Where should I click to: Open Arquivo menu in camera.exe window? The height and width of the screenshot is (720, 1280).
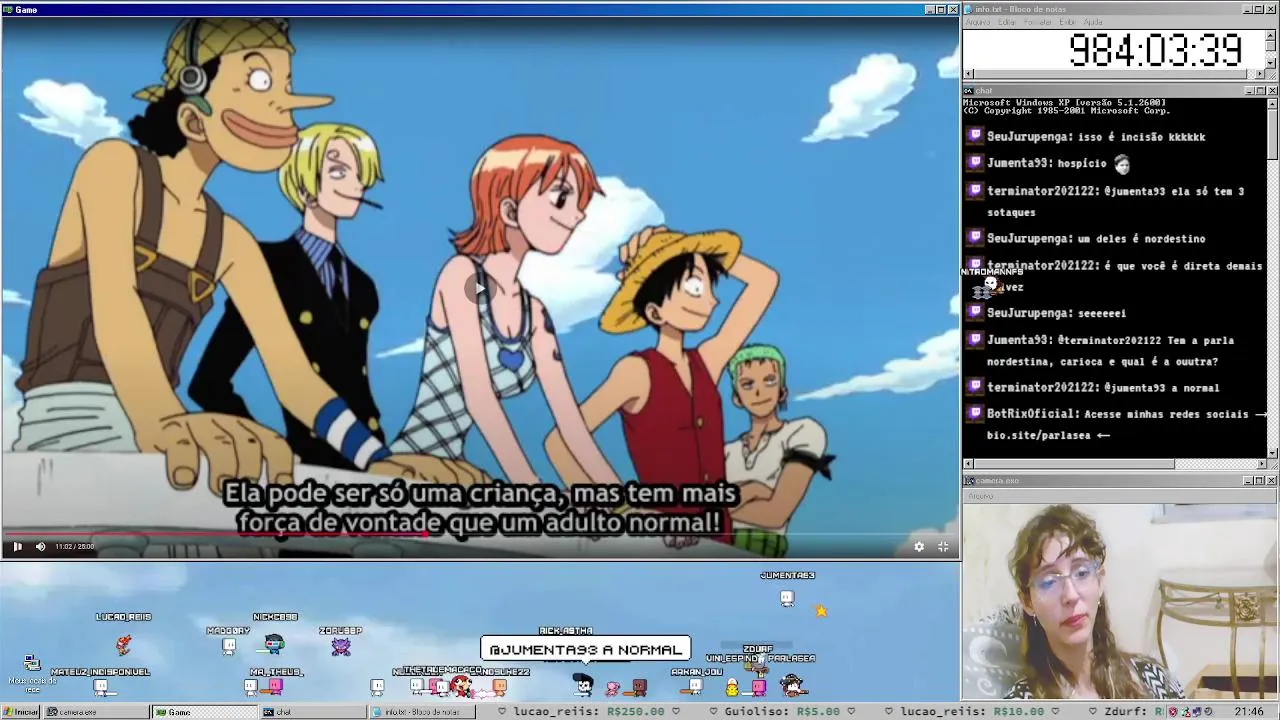(980, 496)
